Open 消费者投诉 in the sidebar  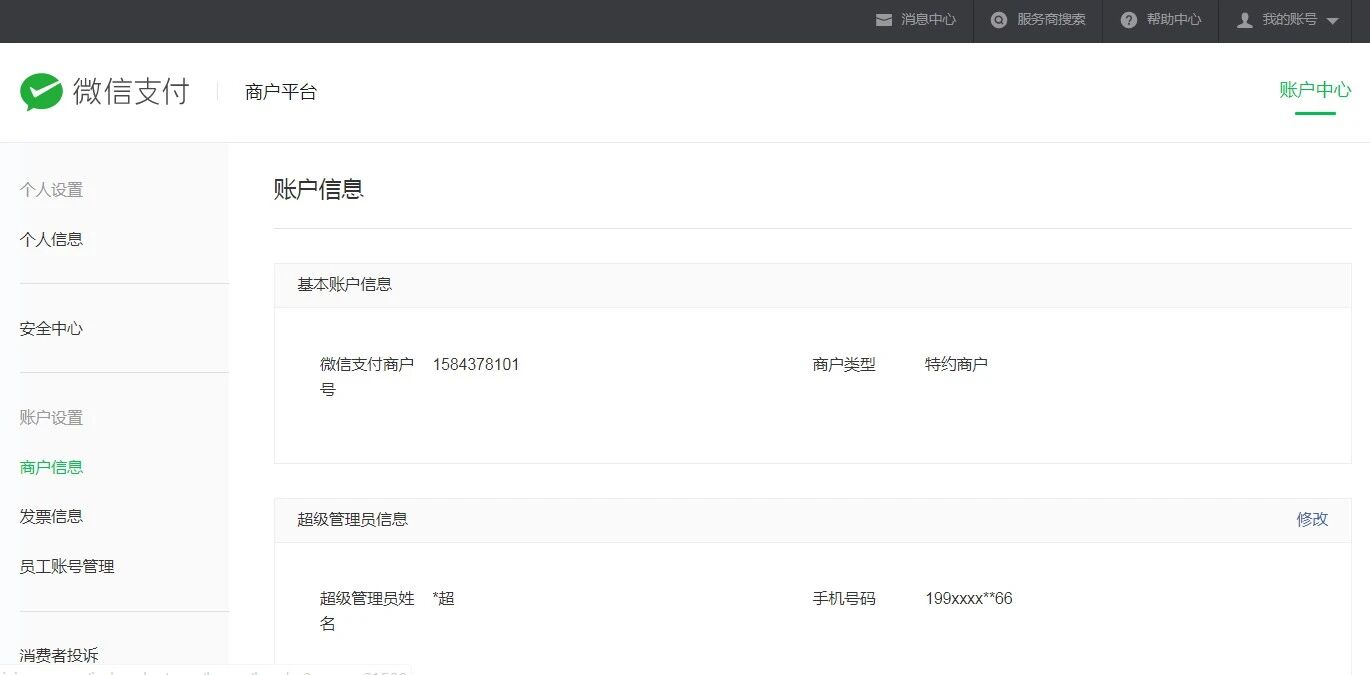(59, 656)
